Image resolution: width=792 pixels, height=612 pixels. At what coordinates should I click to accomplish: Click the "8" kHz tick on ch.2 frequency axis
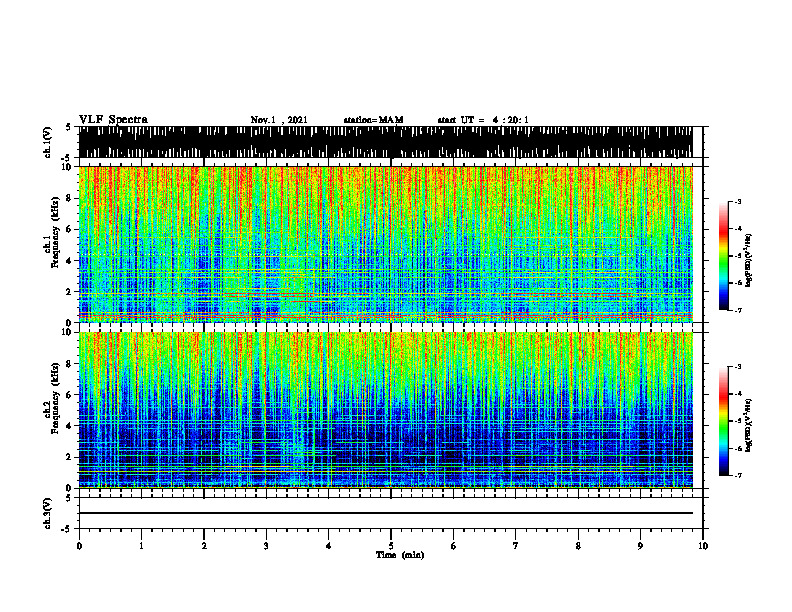(x=69, y=364)
